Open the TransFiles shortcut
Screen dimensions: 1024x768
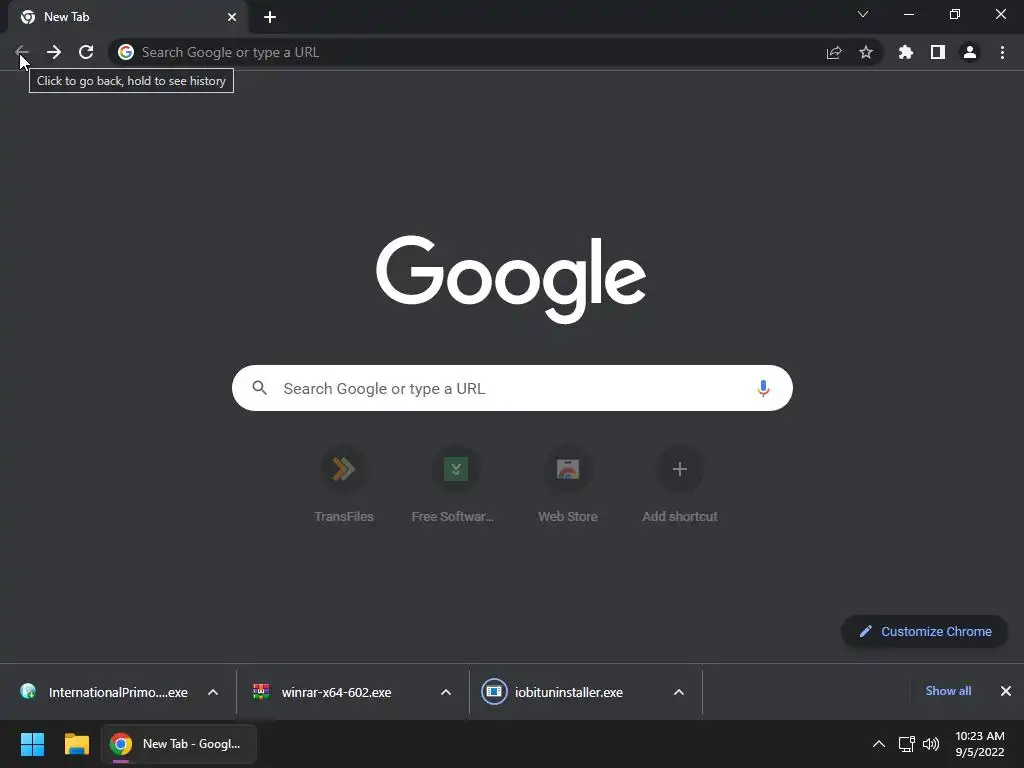pyautogui.click(x=344, y=485)
